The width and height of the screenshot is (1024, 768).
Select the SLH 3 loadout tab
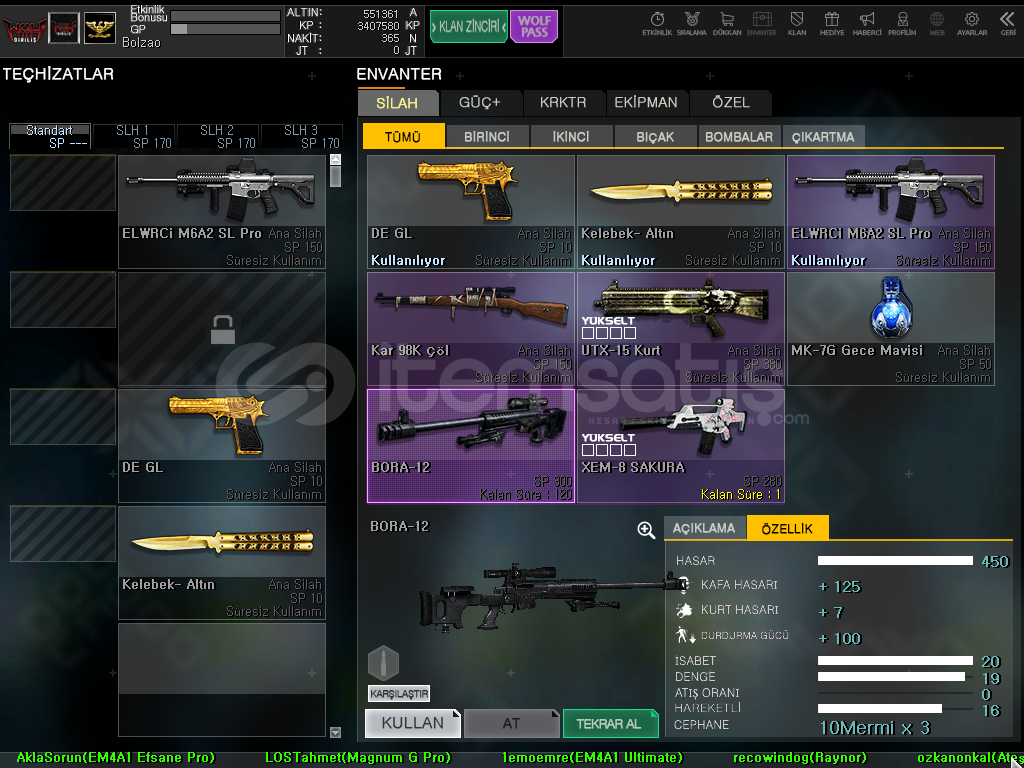[x=302, y=136]
